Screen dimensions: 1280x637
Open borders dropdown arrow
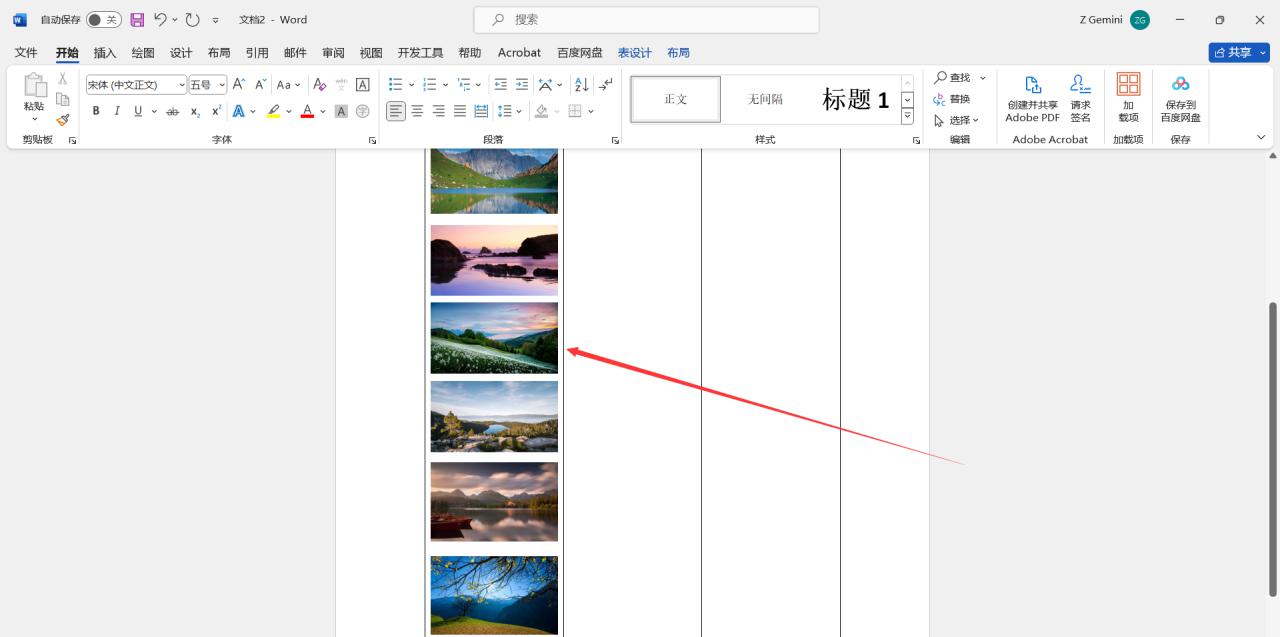coord(591,112)
